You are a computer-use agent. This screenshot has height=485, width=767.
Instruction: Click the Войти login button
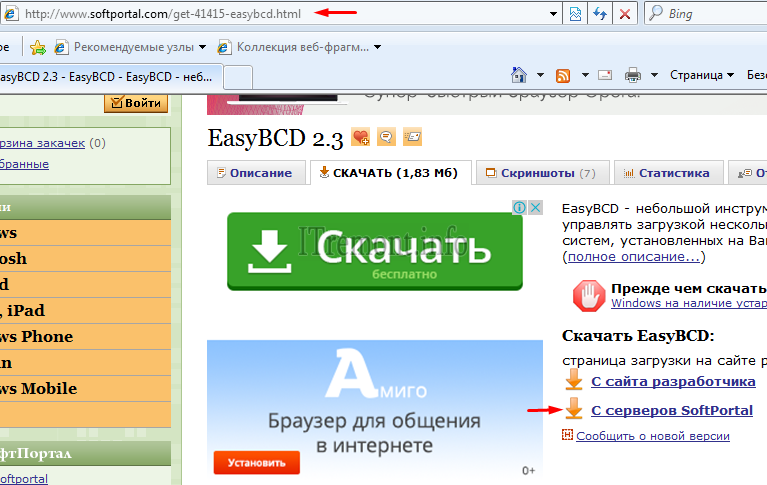[136, 103]
